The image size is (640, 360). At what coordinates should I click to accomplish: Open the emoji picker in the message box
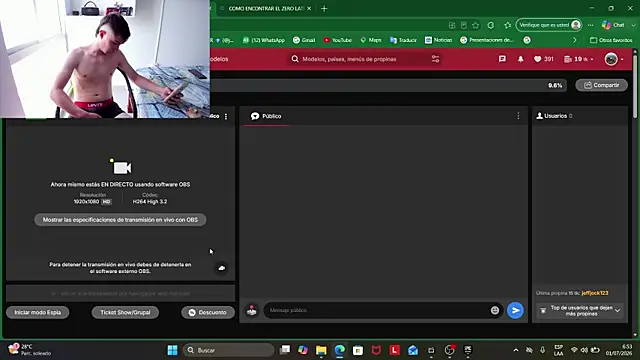(495, 310)
